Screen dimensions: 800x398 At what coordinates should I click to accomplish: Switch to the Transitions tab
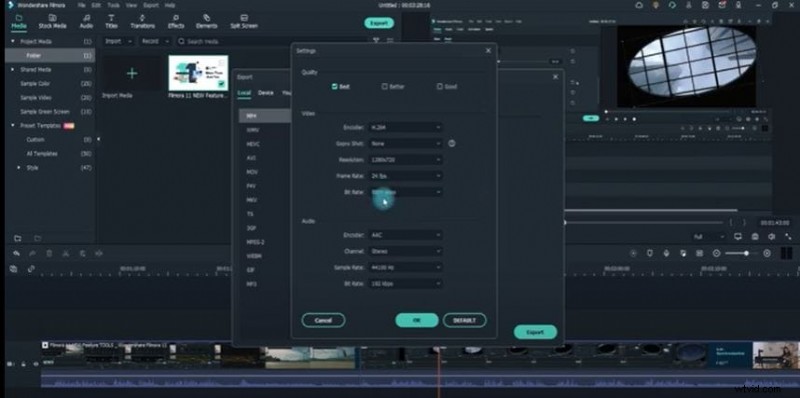tap(142, 21)
